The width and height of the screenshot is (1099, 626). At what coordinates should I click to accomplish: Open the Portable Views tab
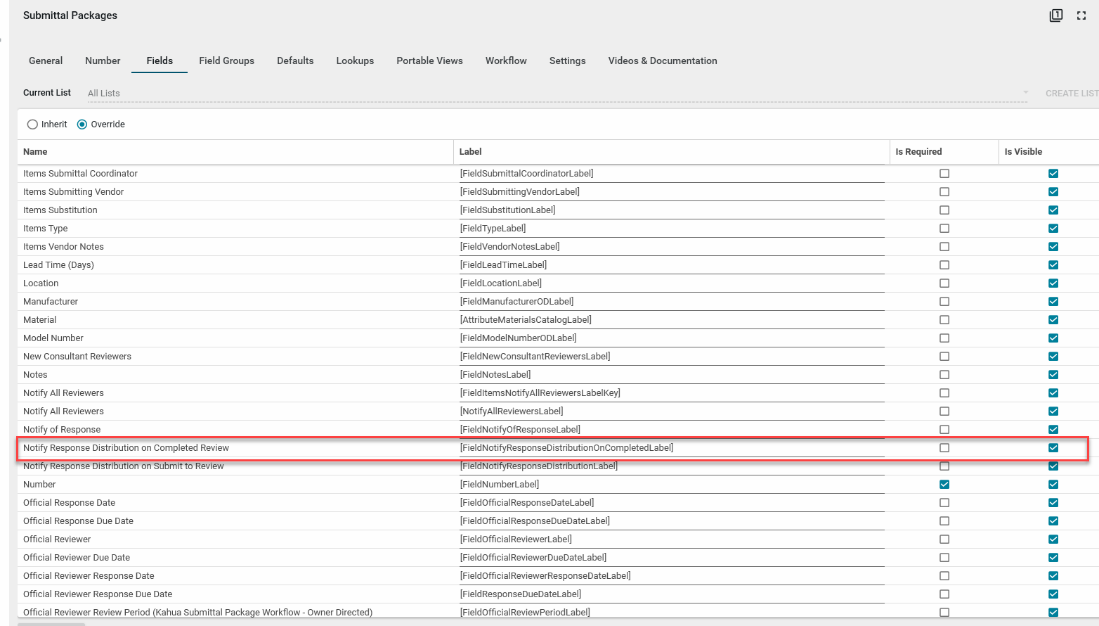coord(429,61)
